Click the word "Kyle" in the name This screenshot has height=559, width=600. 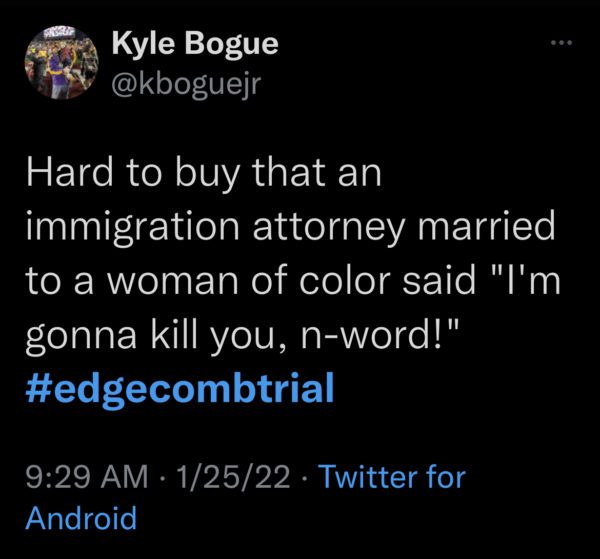[145, 43]
